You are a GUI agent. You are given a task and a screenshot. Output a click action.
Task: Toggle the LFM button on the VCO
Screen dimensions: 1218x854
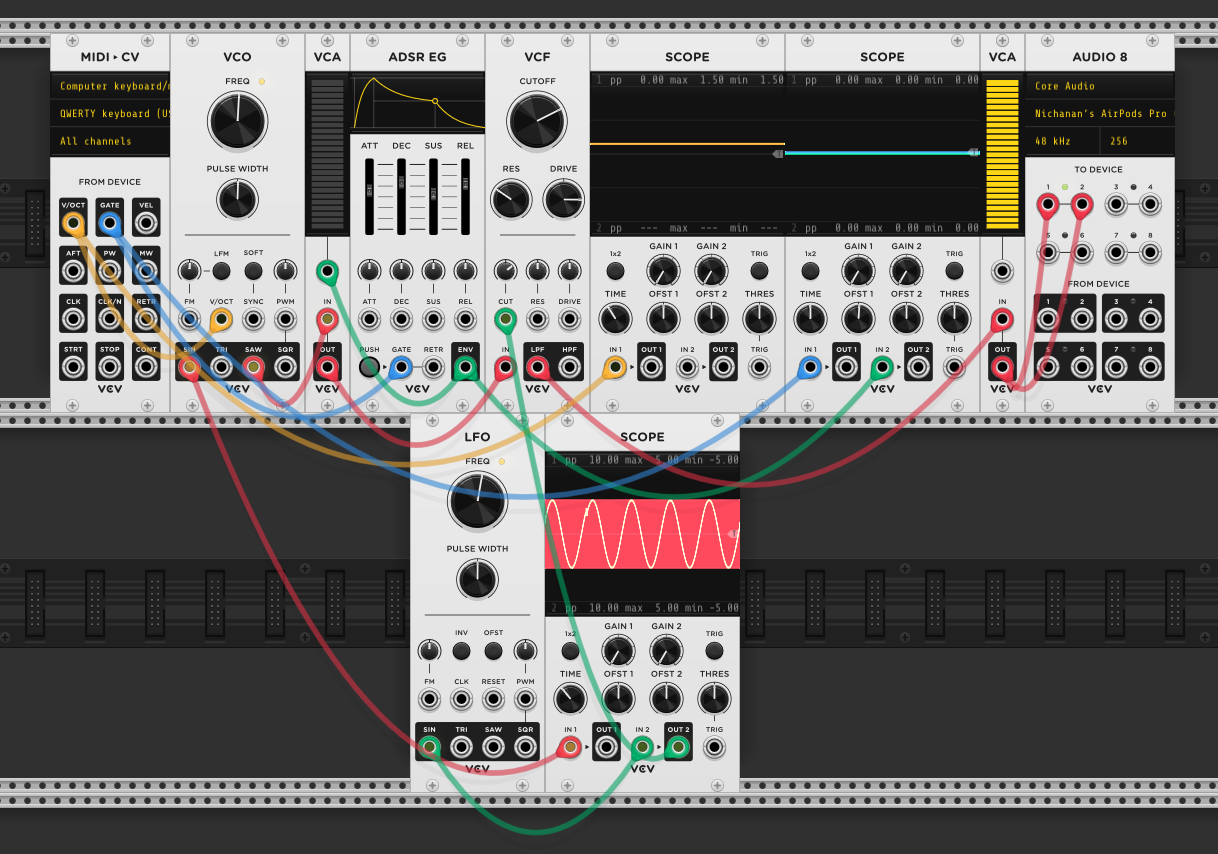(221, 270)
